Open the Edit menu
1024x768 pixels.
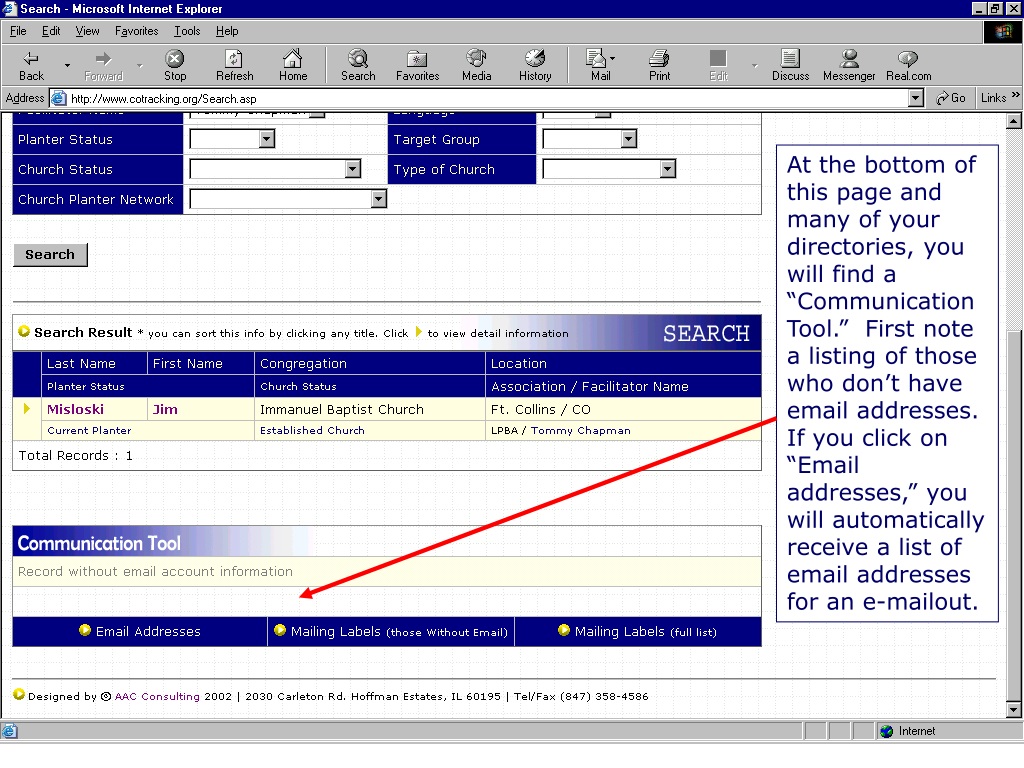(51, 31)
